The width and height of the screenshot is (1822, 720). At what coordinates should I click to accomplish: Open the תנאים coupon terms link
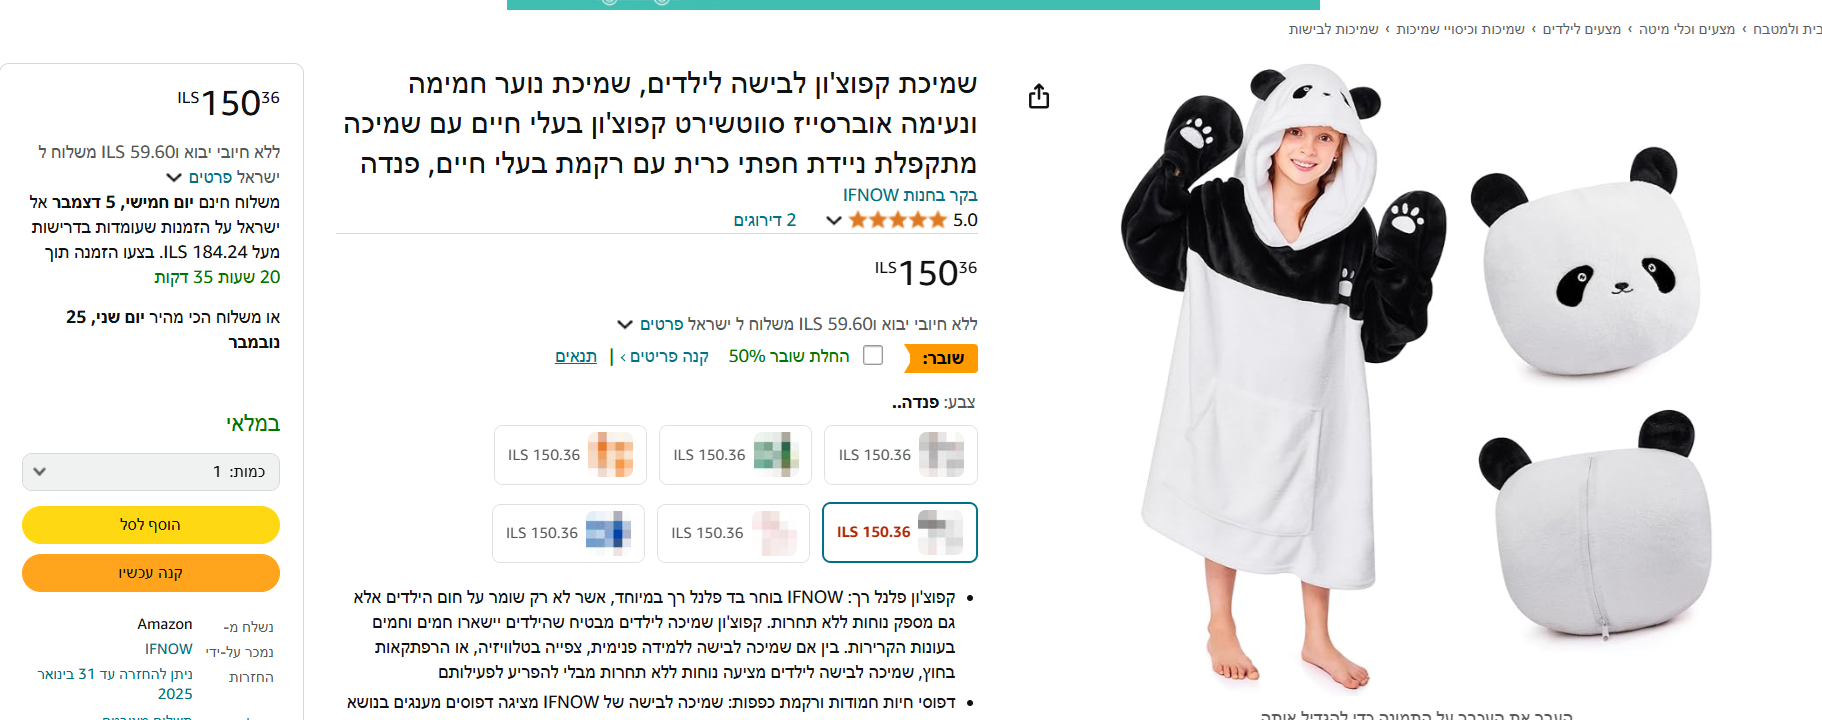576,356
